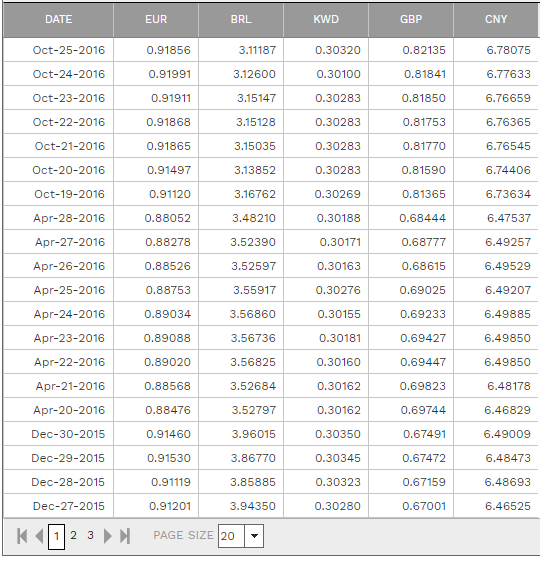Click the page size input showing 20
This screenshot has height=561, width=540.
click(x=231, y=536)
